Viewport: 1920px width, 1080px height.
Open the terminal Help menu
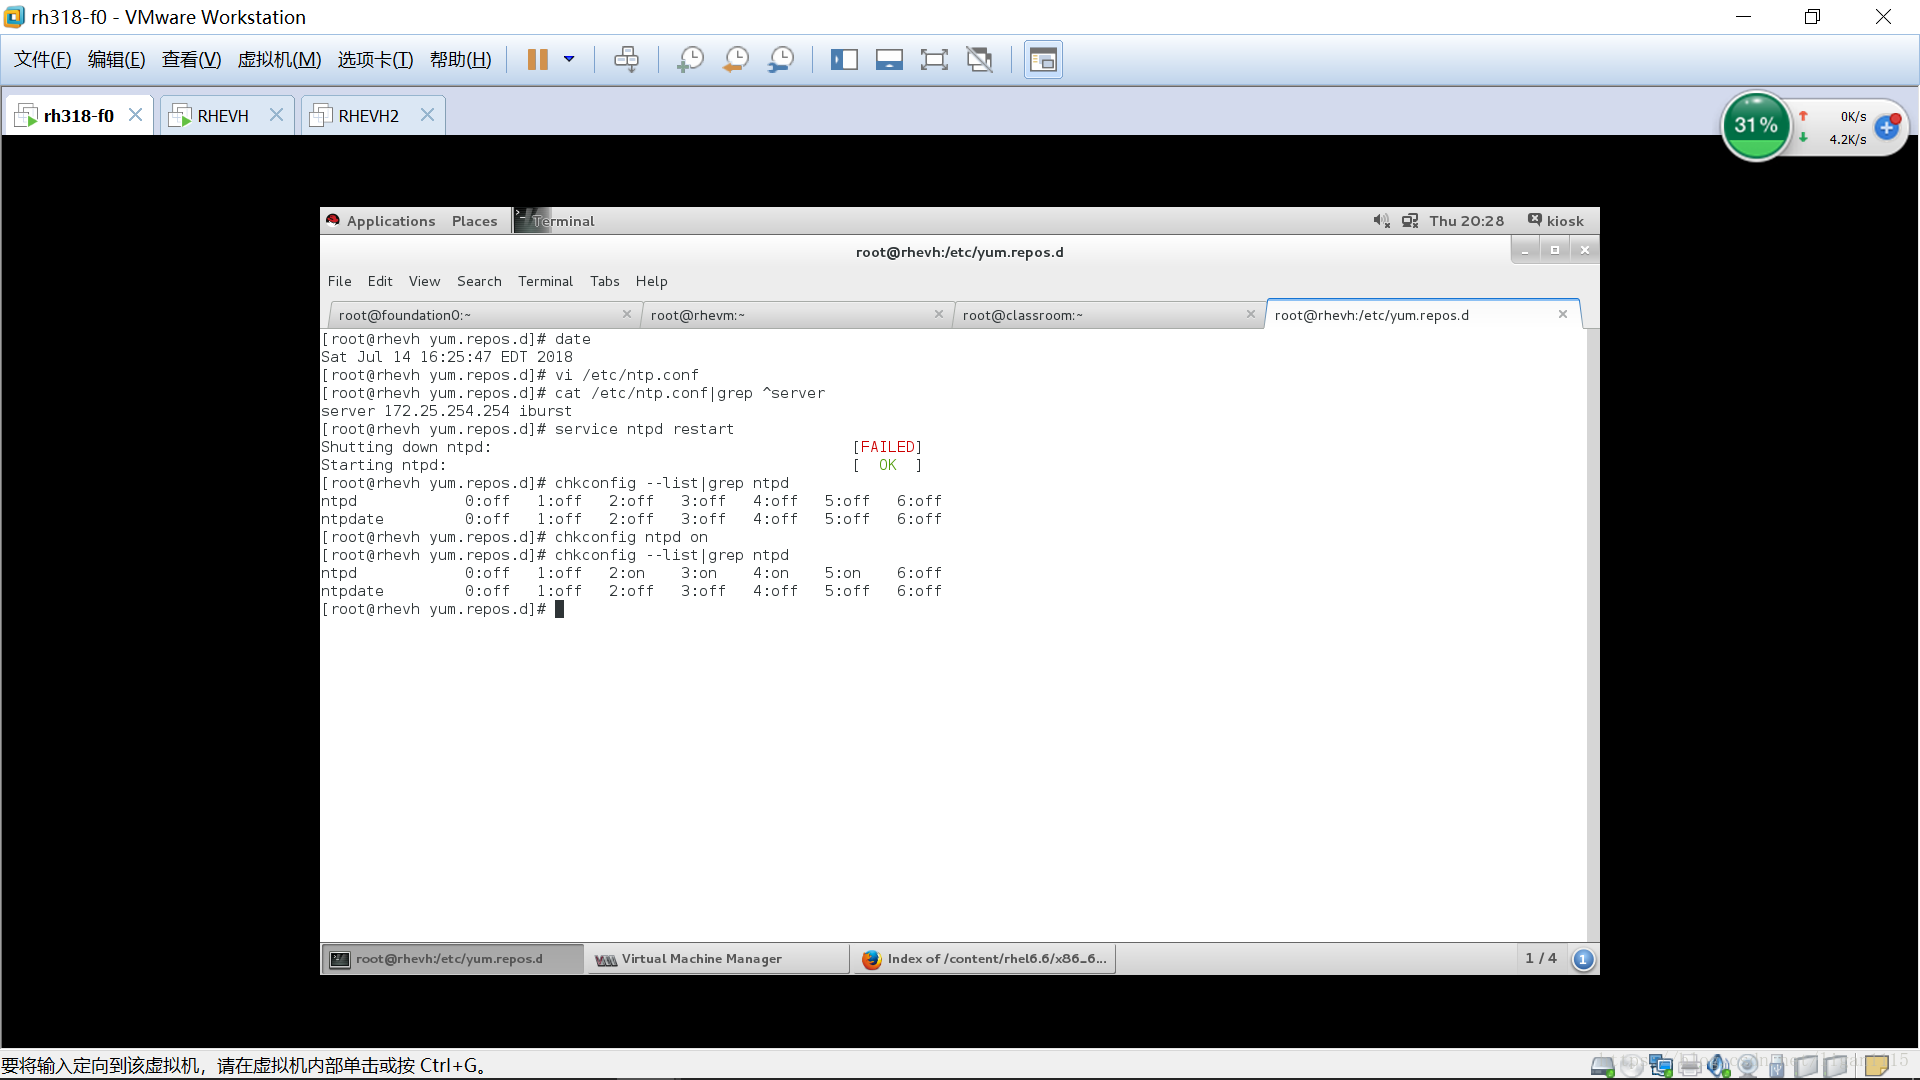[651, 281]
